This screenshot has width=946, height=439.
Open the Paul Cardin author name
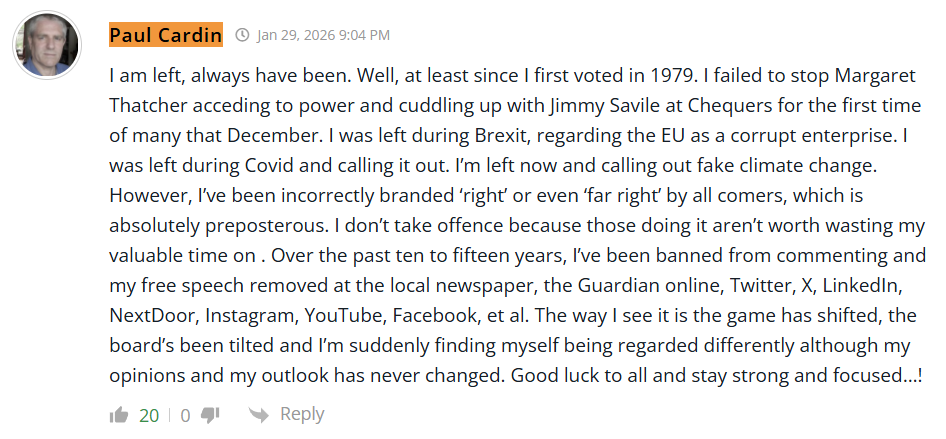166,36
